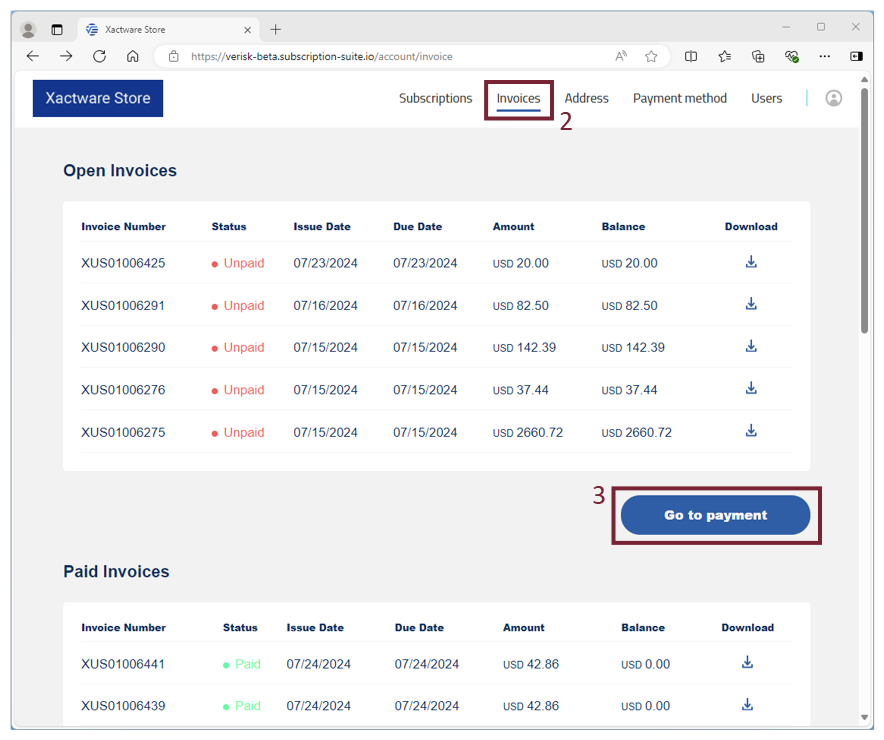This screenshot has width=884, height=740.
Task: Add this page to favorites (star)
Action: click(651, 57)
